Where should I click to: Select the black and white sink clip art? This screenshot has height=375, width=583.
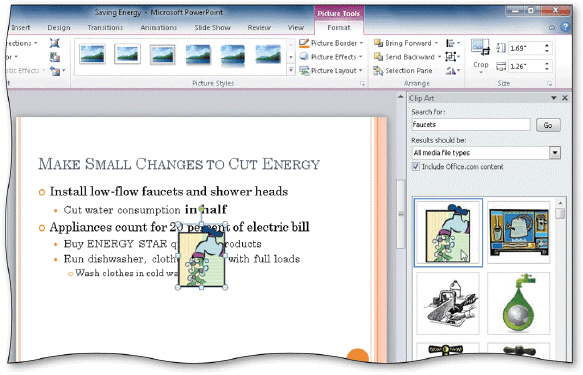point(448,303)
